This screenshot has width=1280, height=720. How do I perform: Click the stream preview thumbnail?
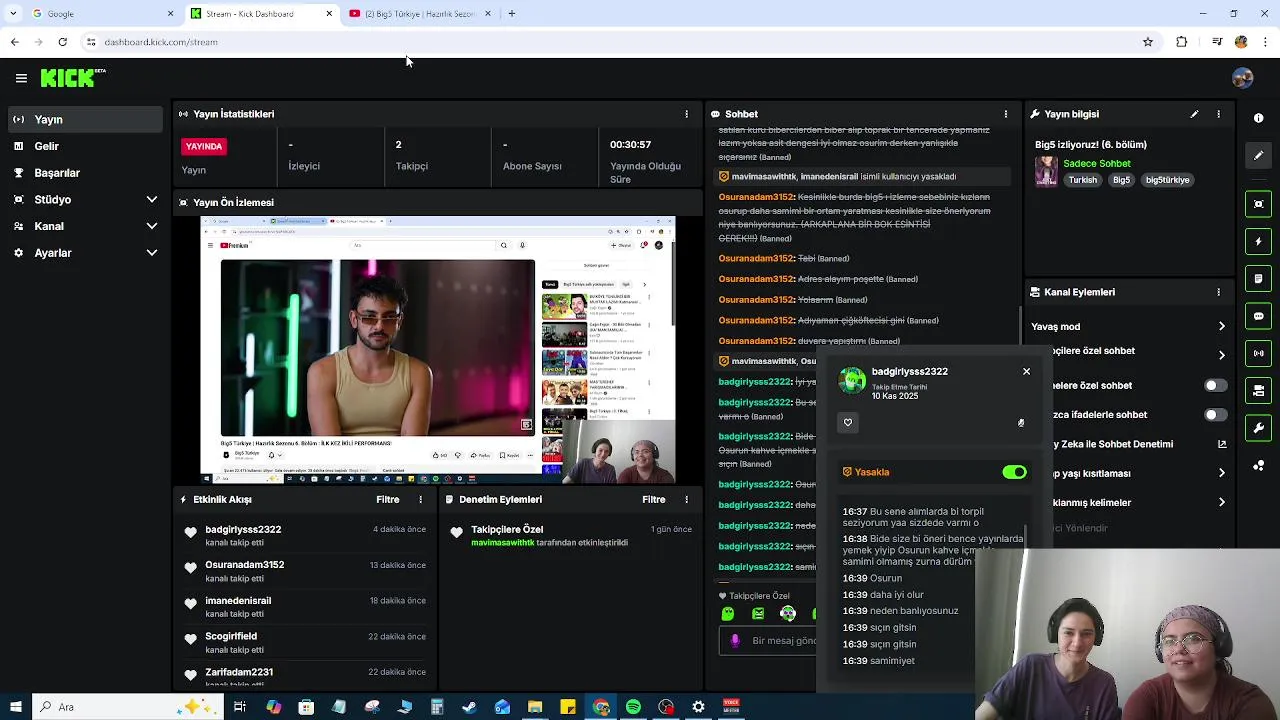(x=438, y=350)
